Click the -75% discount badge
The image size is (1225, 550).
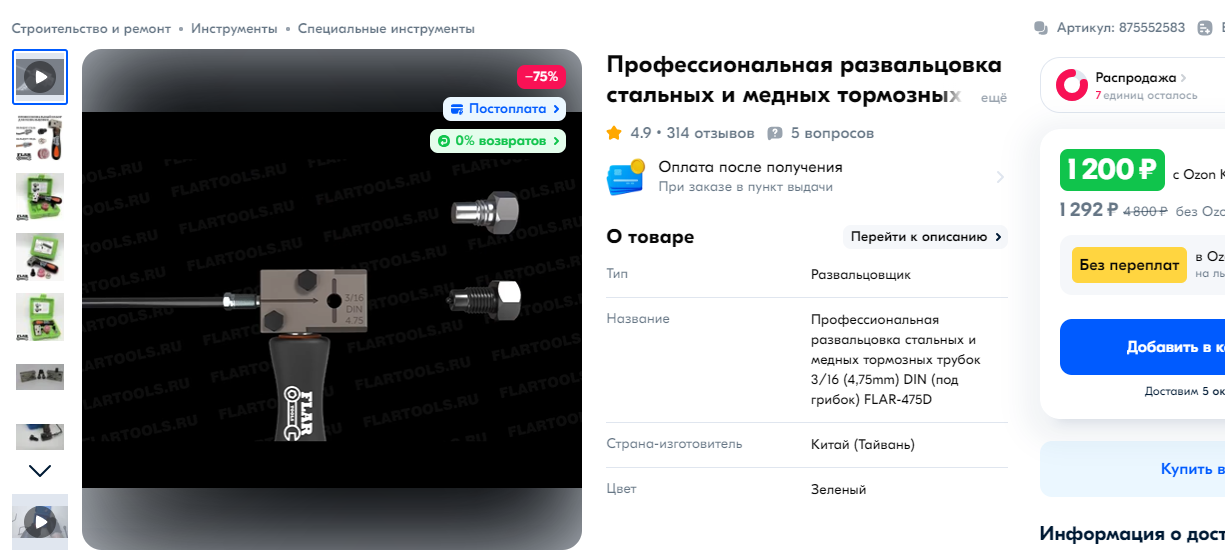(x=541, y=77)
